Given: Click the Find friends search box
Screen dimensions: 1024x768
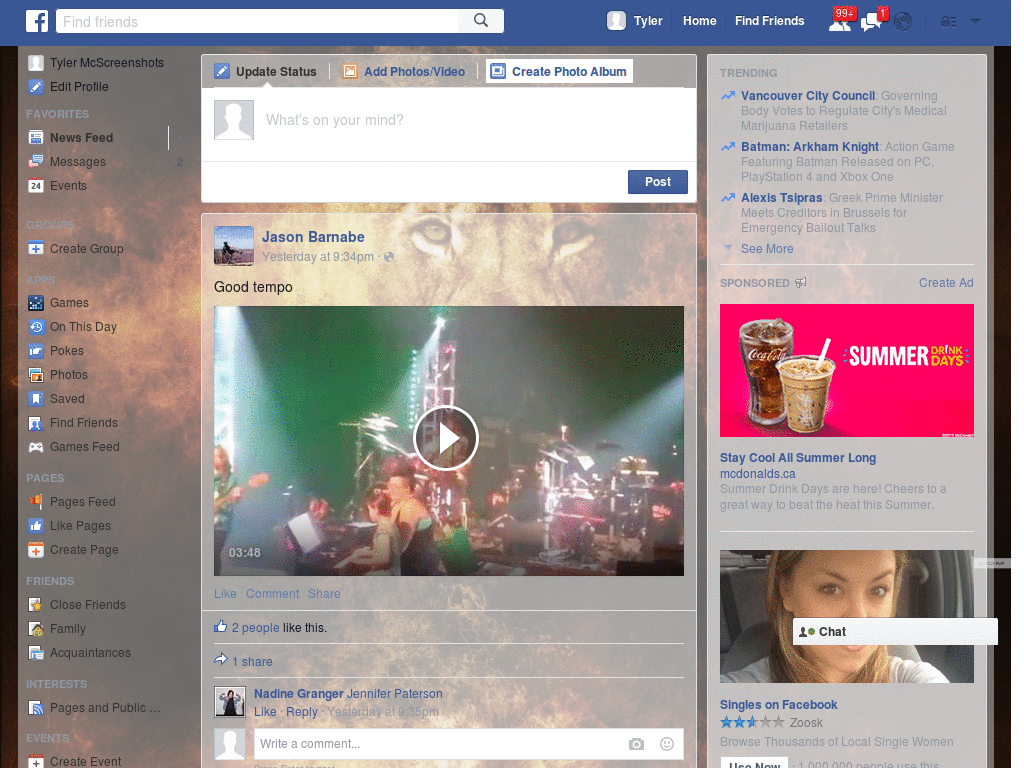Looking at the screenshot, I should click(257, 21).
